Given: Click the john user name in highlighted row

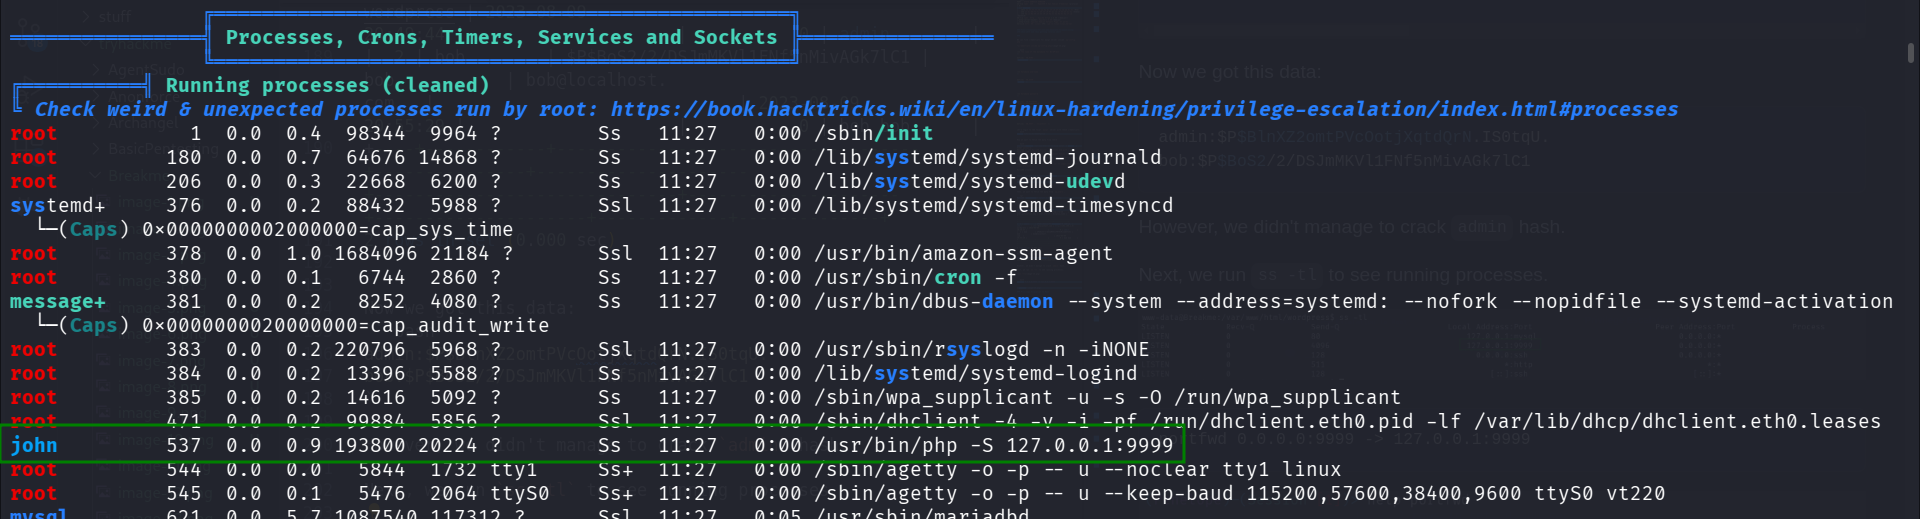Looking at the screenshot, I should 34,445.
